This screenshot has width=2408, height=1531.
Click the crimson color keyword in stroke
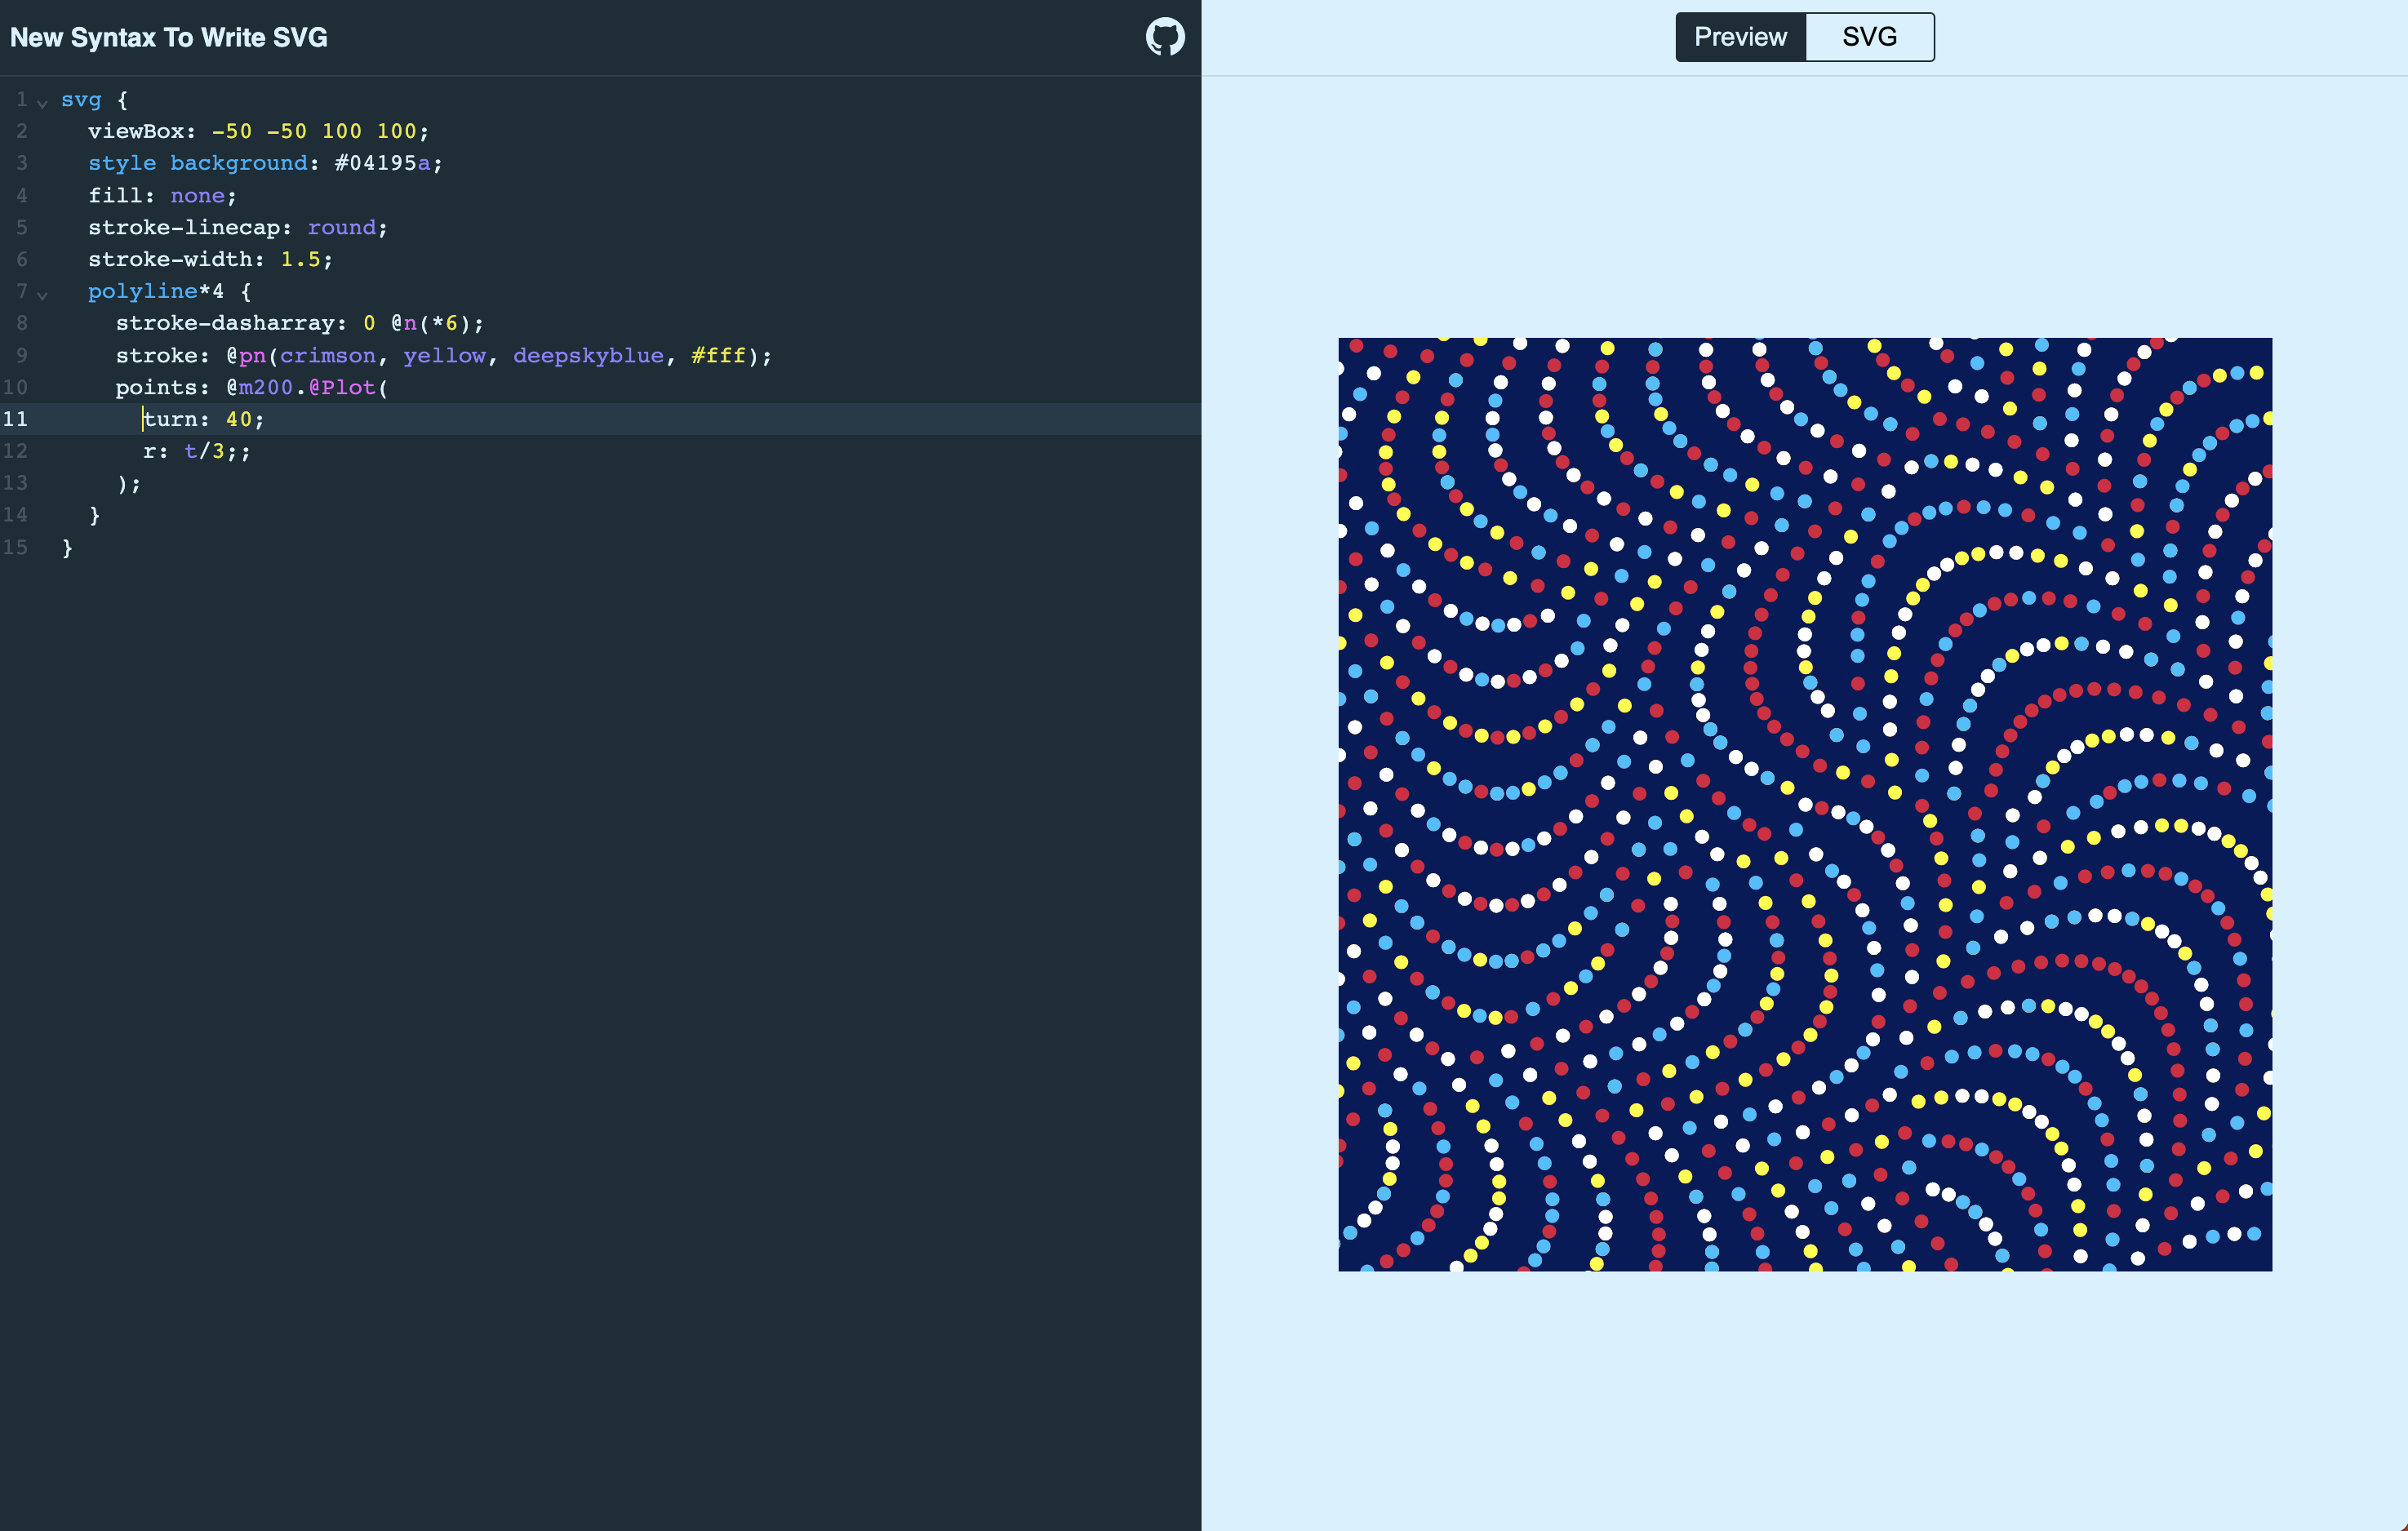point(327,356)
